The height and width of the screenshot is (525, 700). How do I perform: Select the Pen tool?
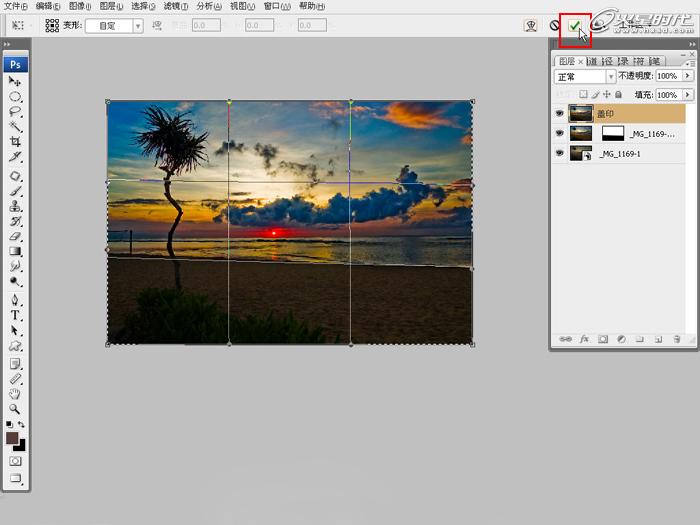point(15,300)
